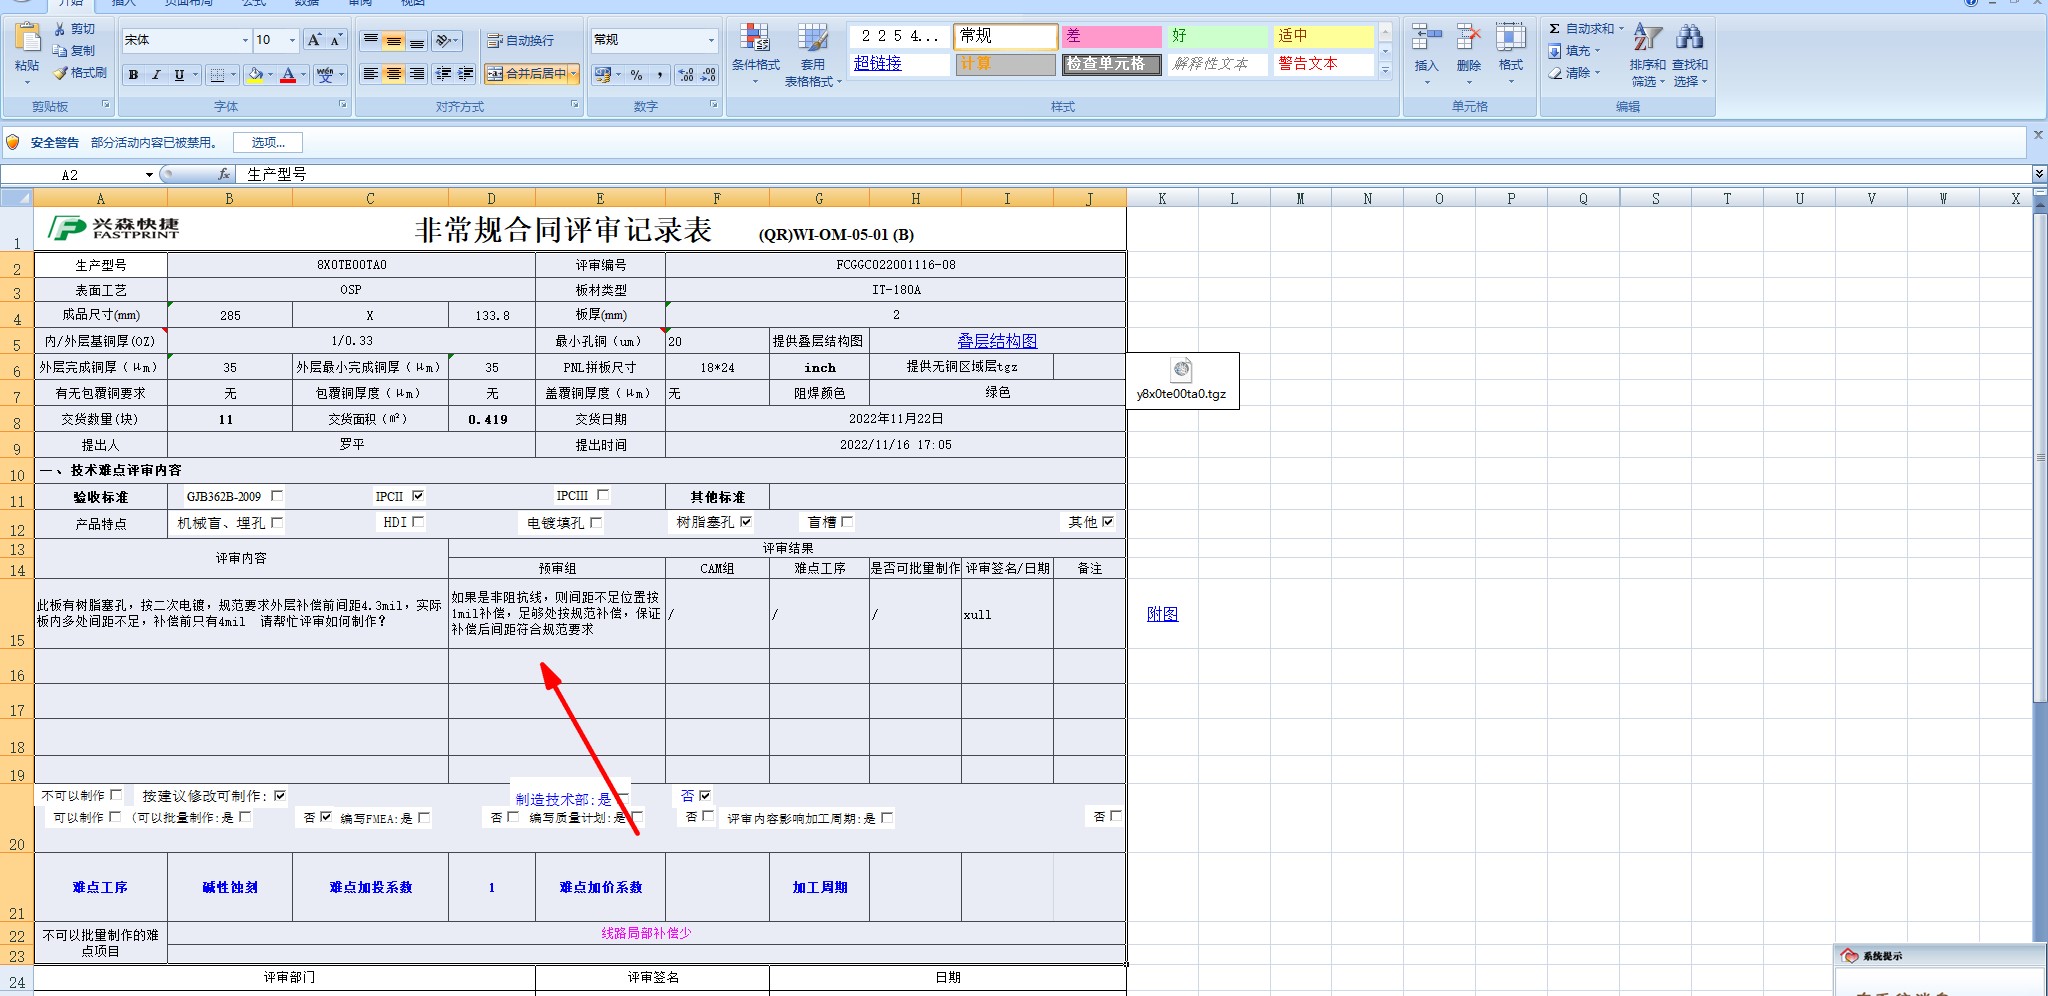This screenshot has height=996, width=2048.
Task: Tick the 电镀填孔 checkbox
Action: click(x=596, y=522)
